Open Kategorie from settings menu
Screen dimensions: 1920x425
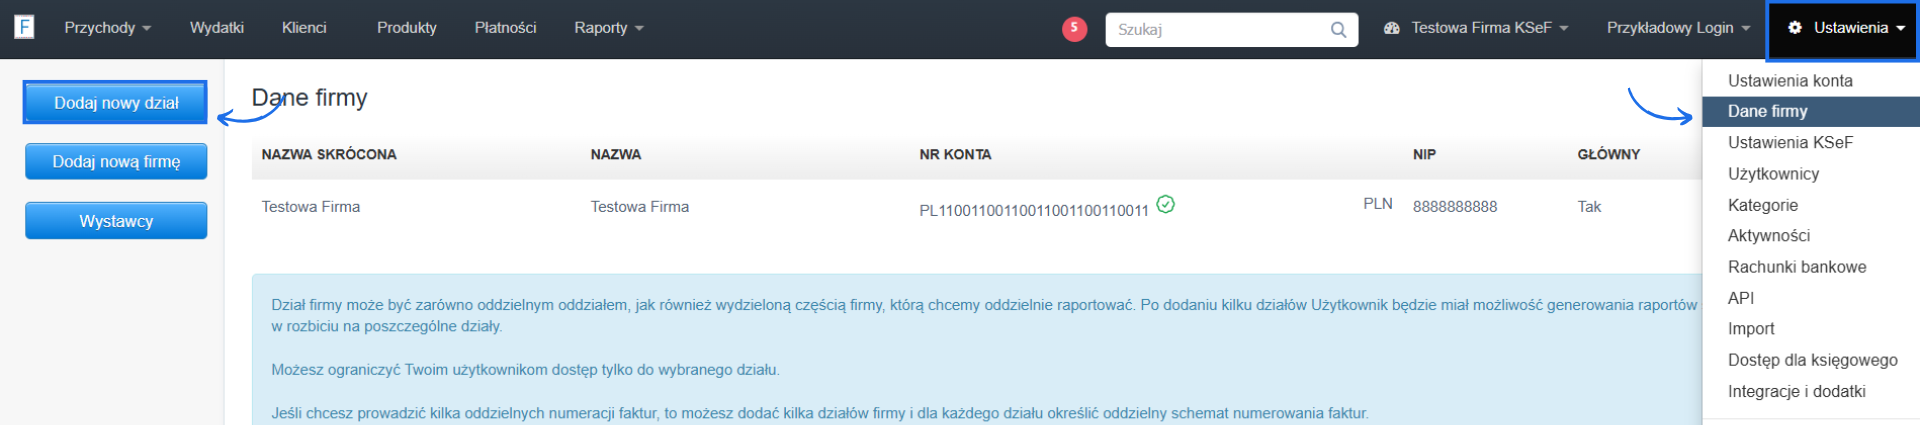[1811, 205]
